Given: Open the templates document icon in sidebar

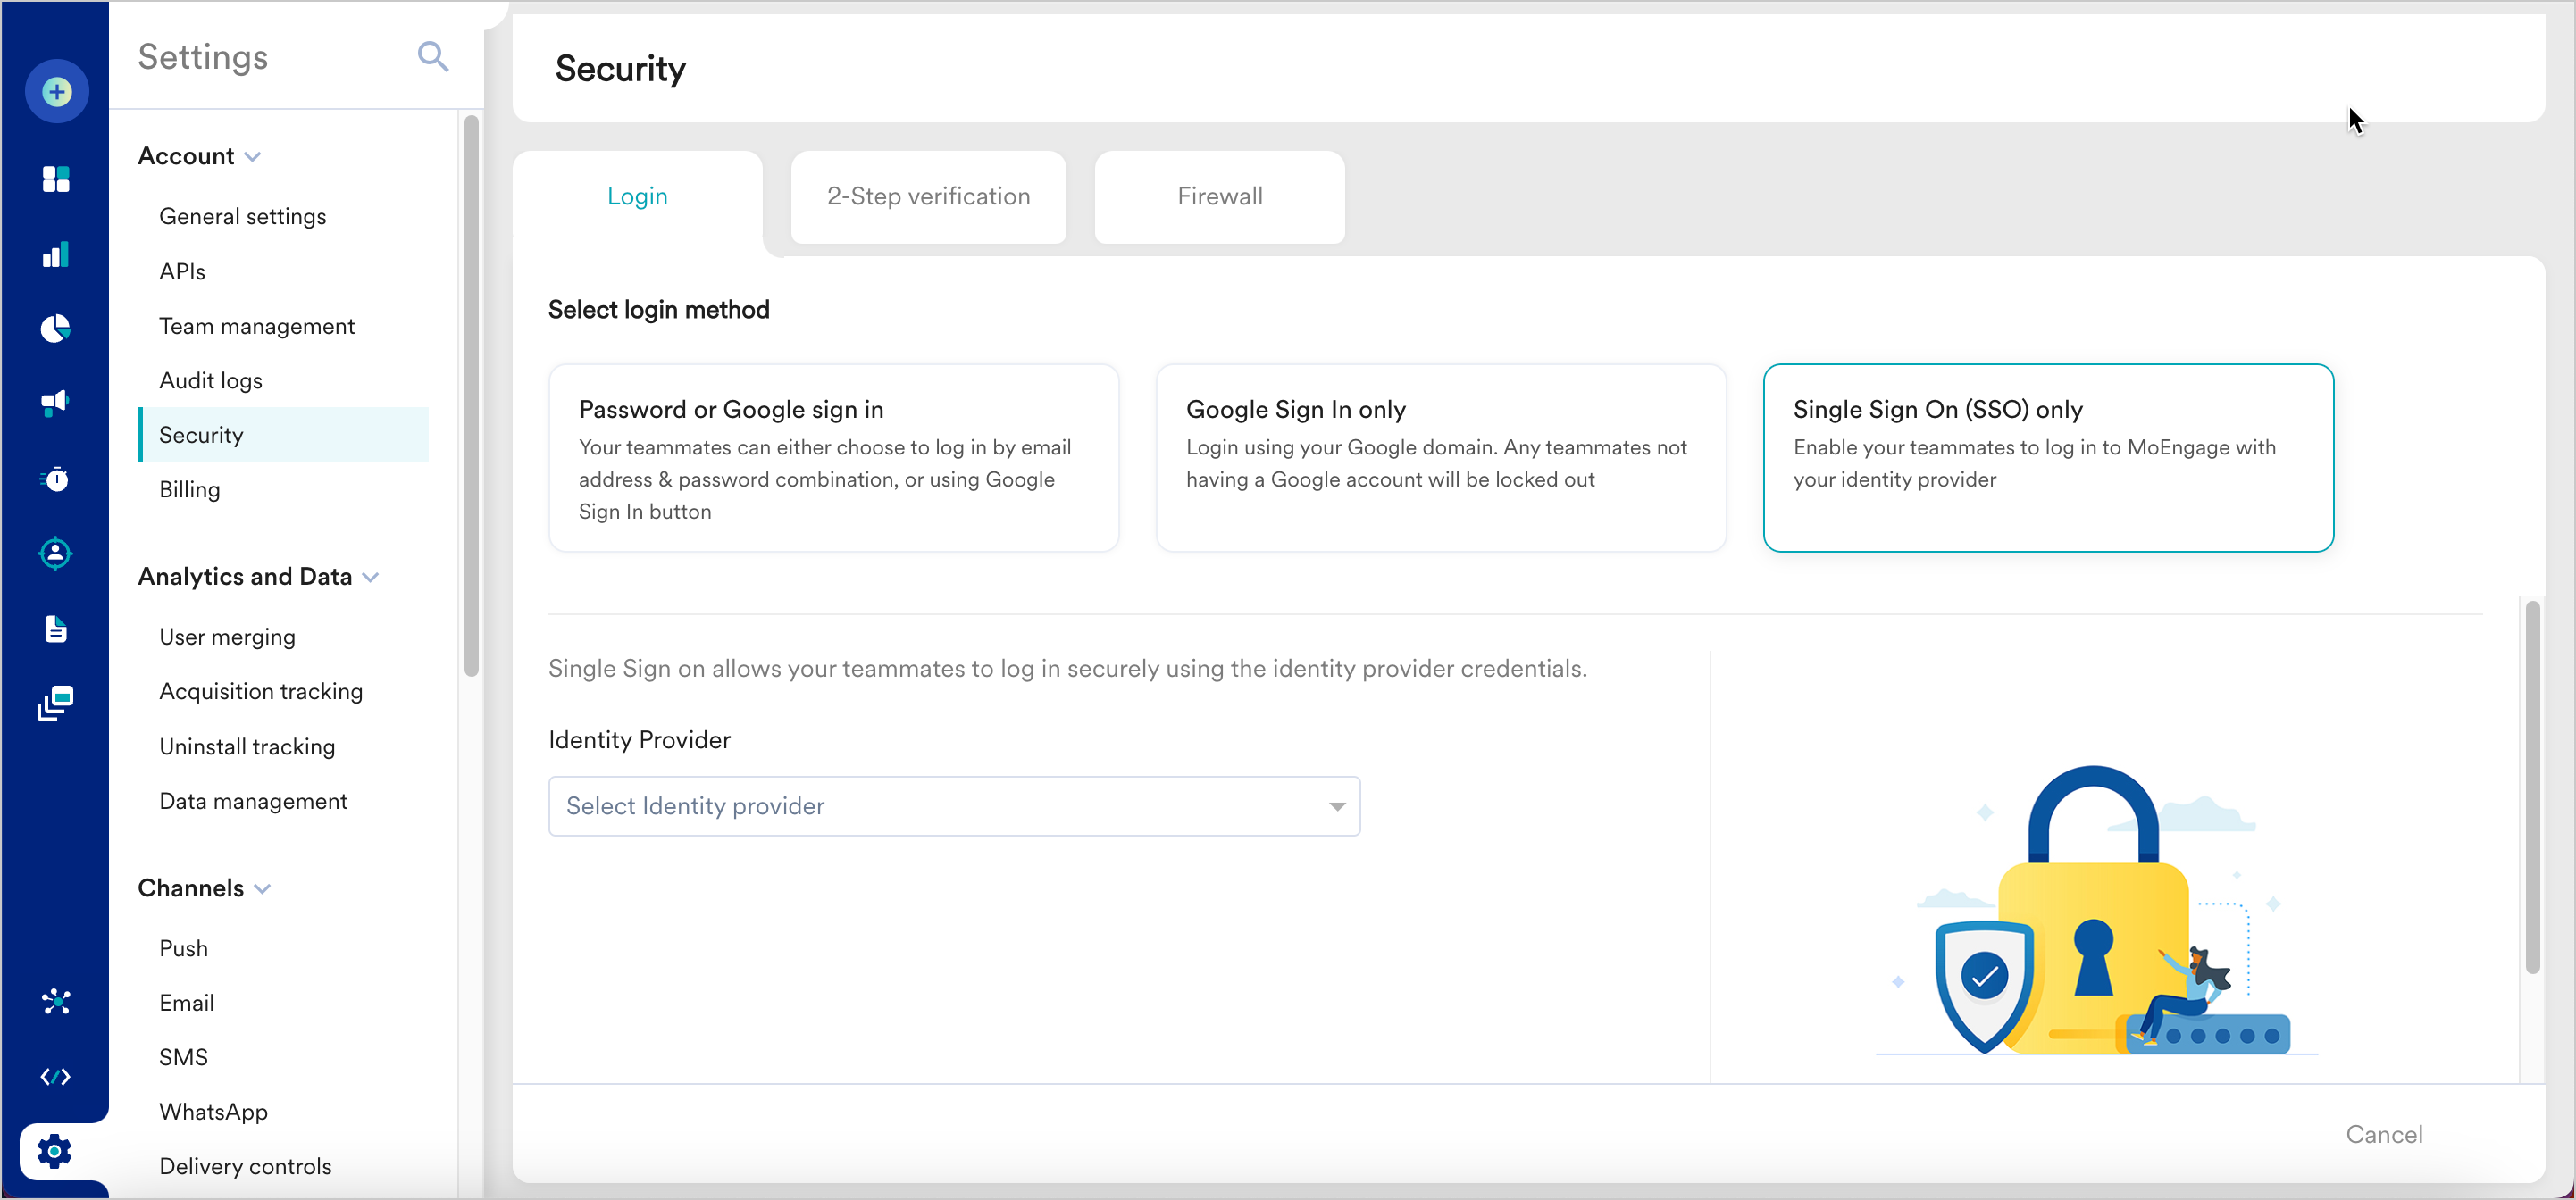Looking at the screenshot, I should pos(56,629).
